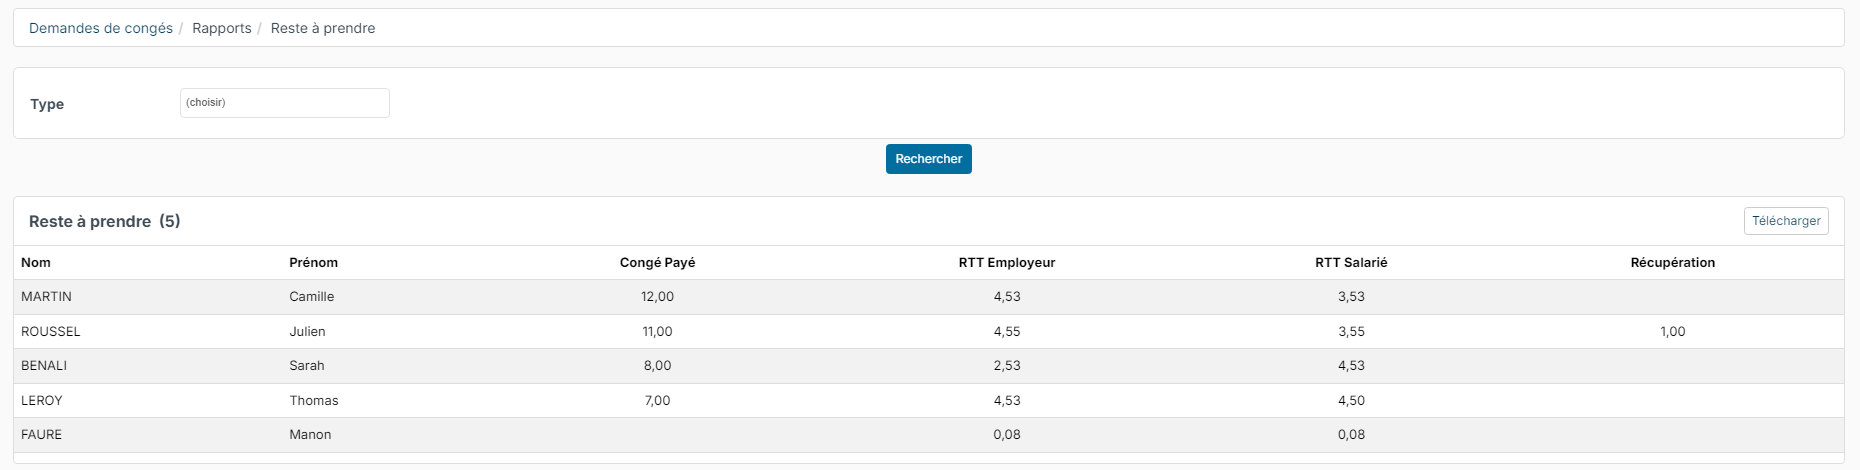Click the Reste à prendre (5) panel title

tap(105, 222)
